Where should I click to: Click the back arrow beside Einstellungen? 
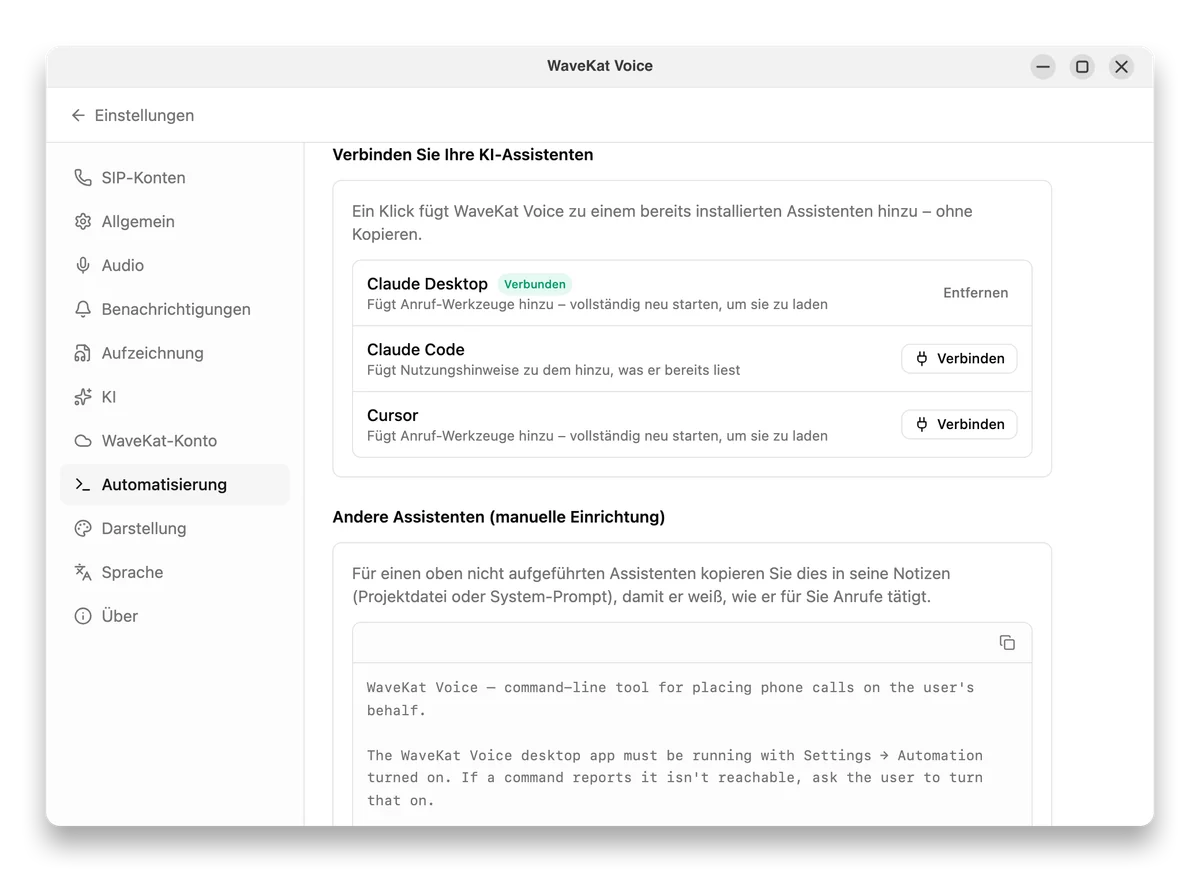(78, 116)
